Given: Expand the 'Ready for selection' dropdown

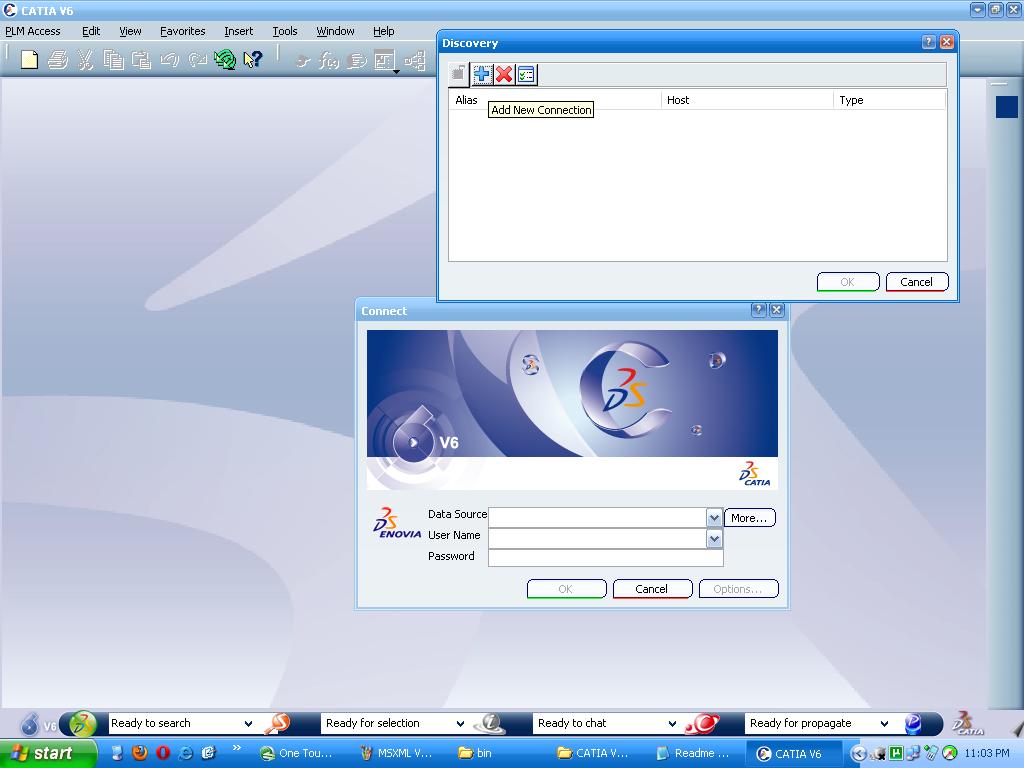Looking at the screenshot, I should (x=460, y=724).
